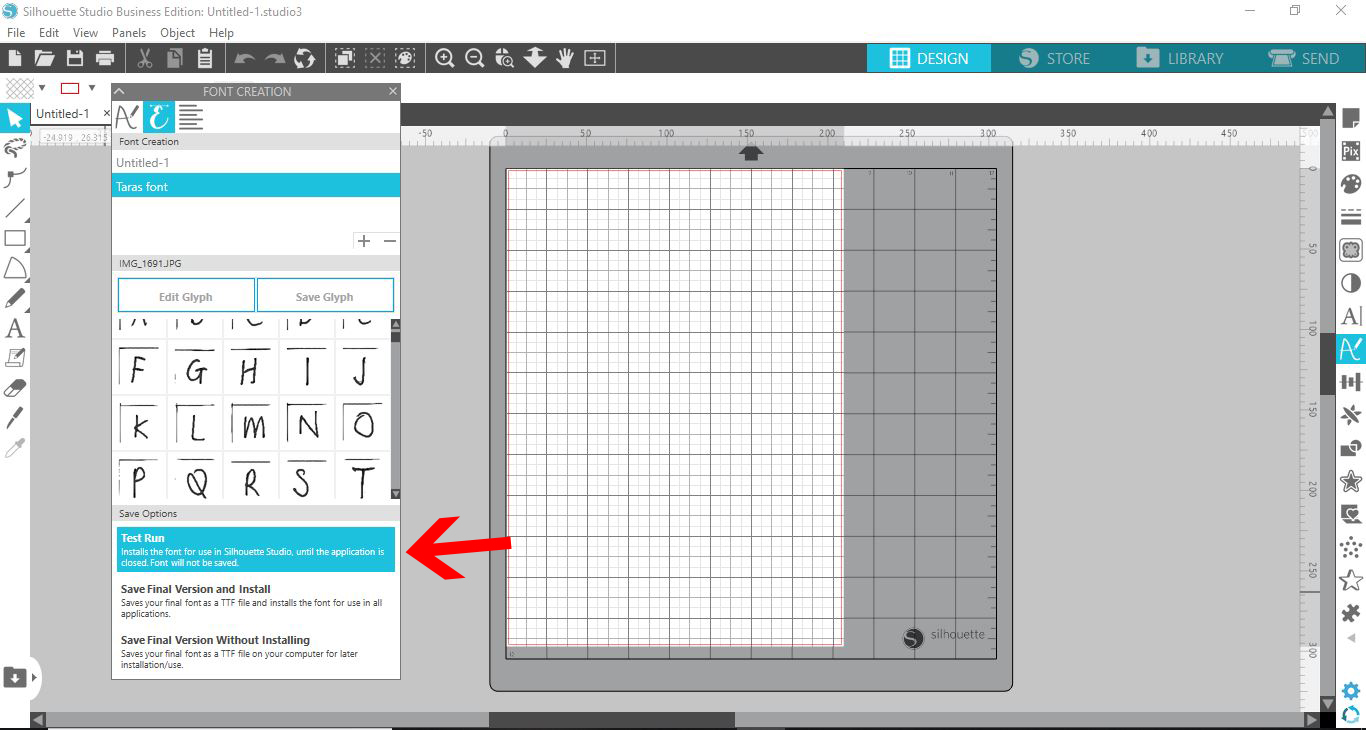This screenshot has width=1366, height=730.
Task: Remove the font with the minus button
Action: 390,241
